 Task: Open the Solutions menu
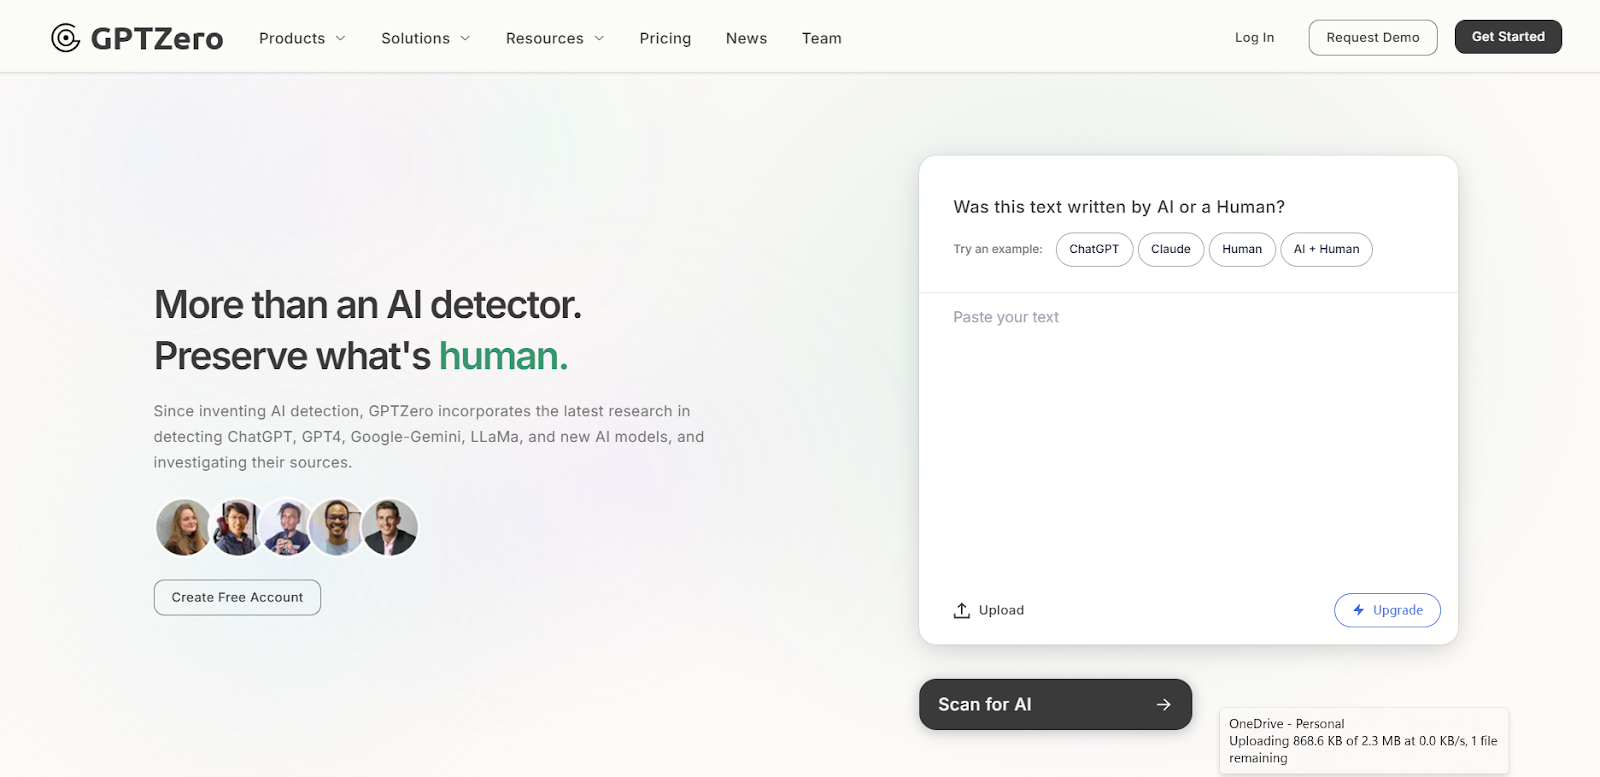[426, 38]
